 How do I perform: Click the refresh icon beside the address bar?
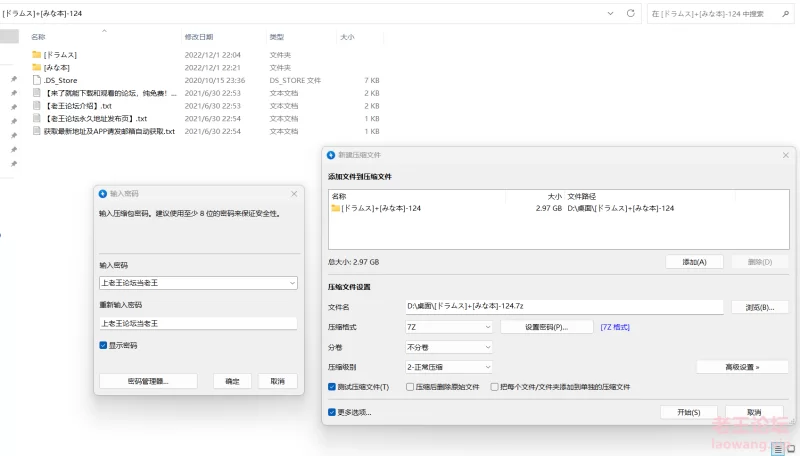click(630, 13)
